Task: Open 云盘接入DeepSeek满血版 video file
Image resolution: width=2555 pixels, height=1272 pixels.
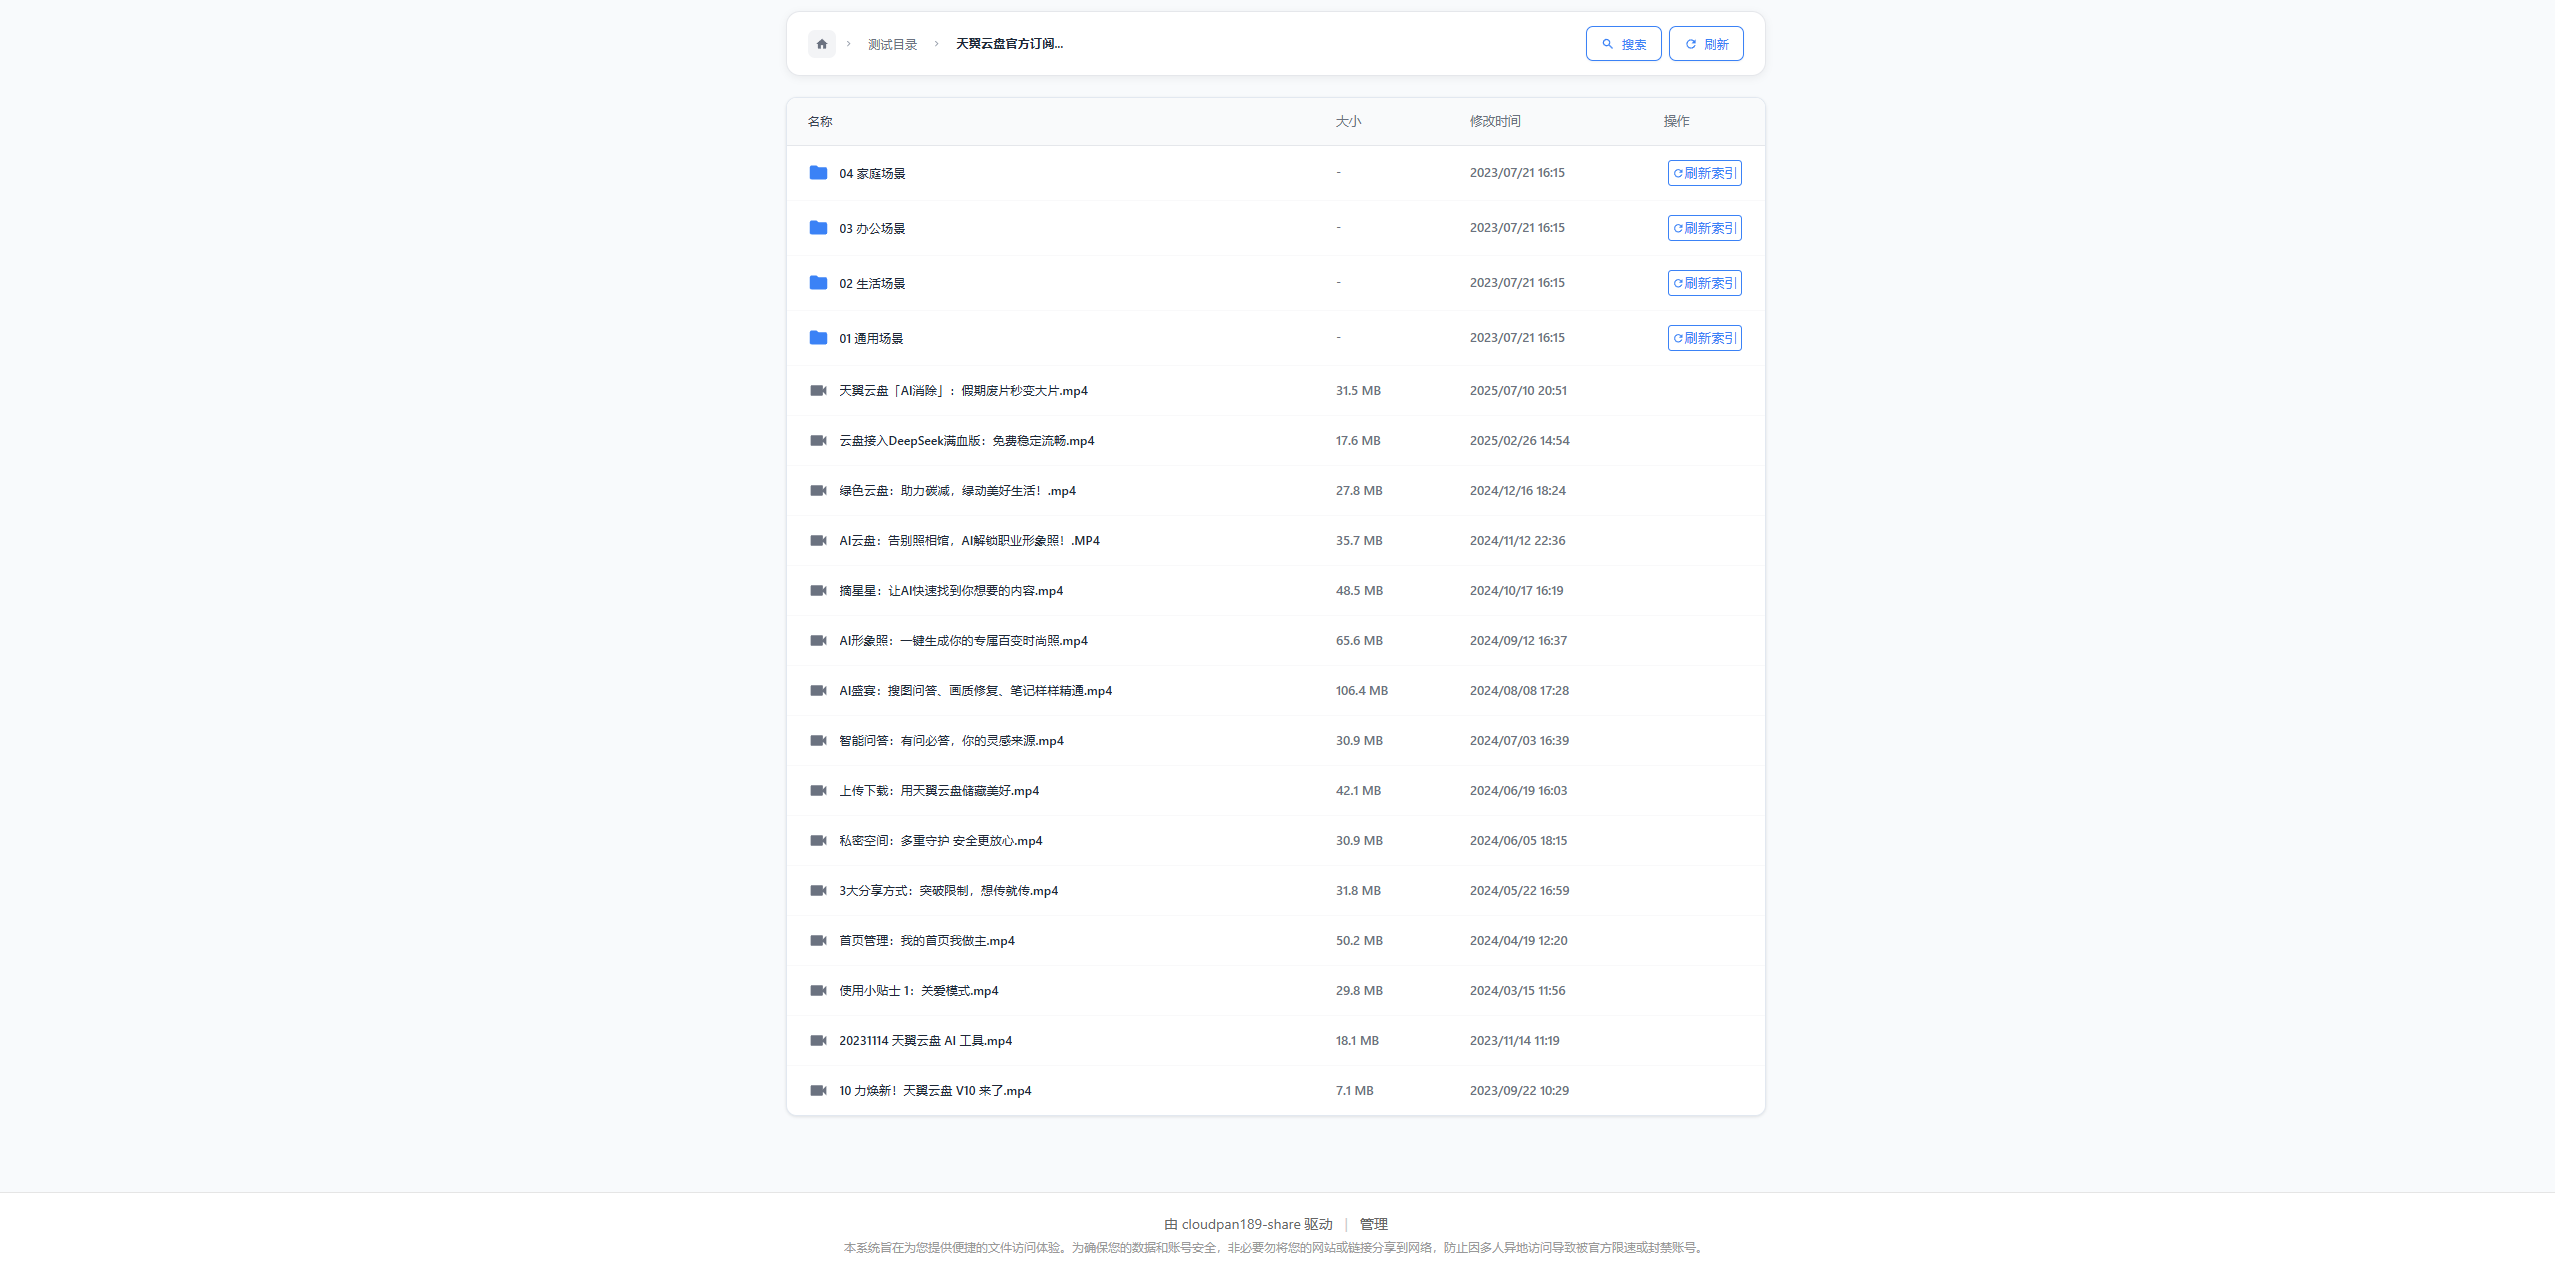Action: [966, 441]
